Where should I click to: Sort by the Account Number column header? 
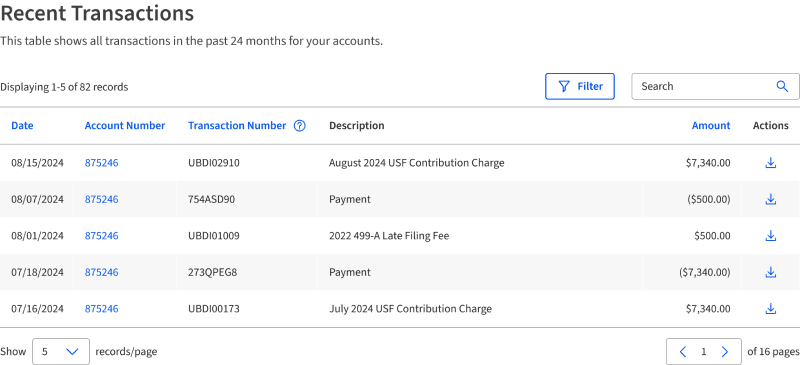click(x=125, y=126)
